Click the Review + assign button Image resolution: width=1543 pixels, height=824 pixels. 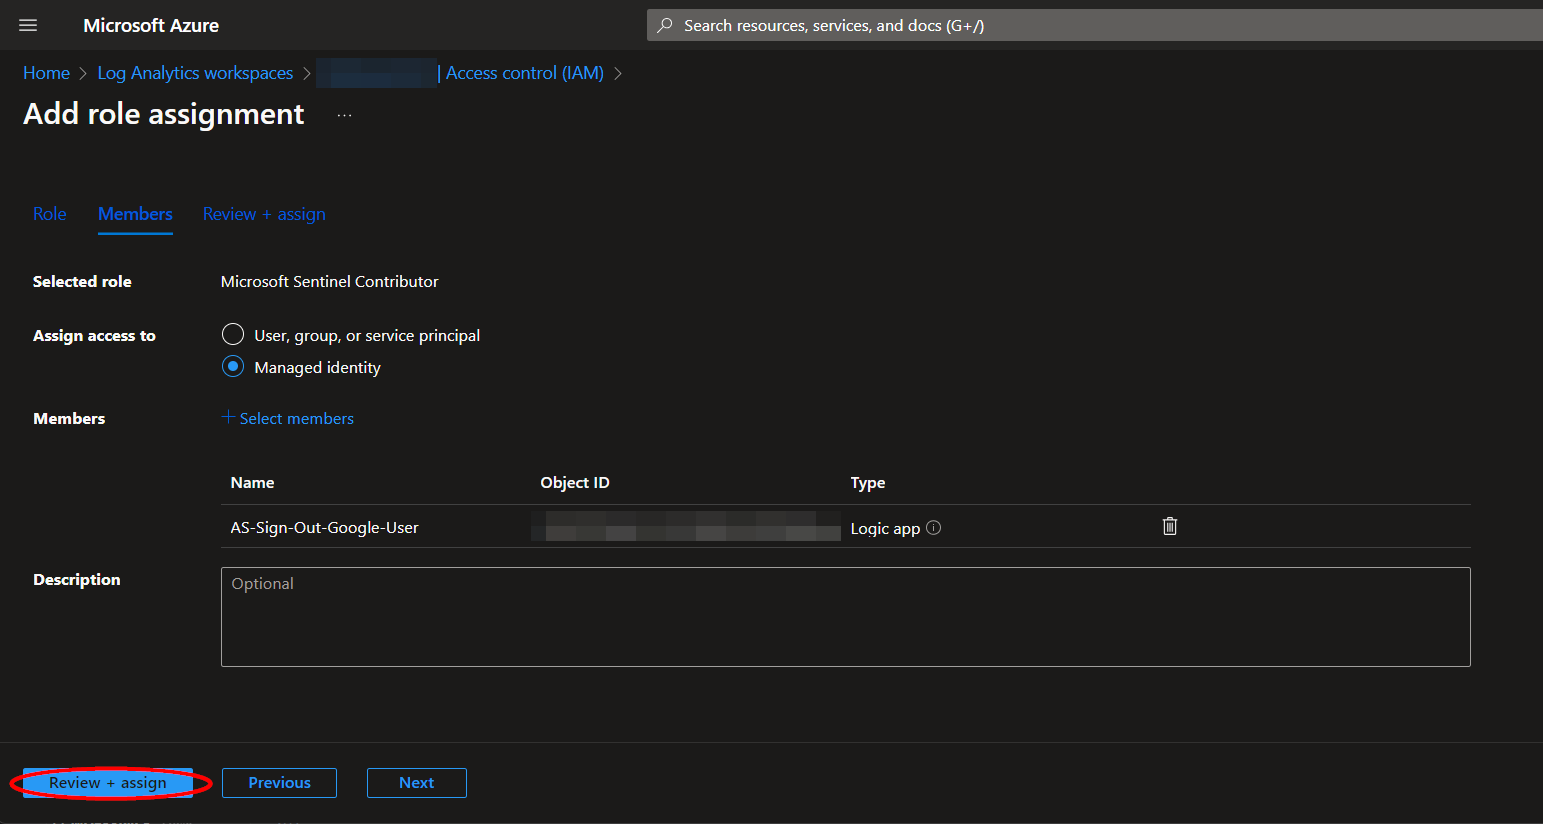(108, 783)
